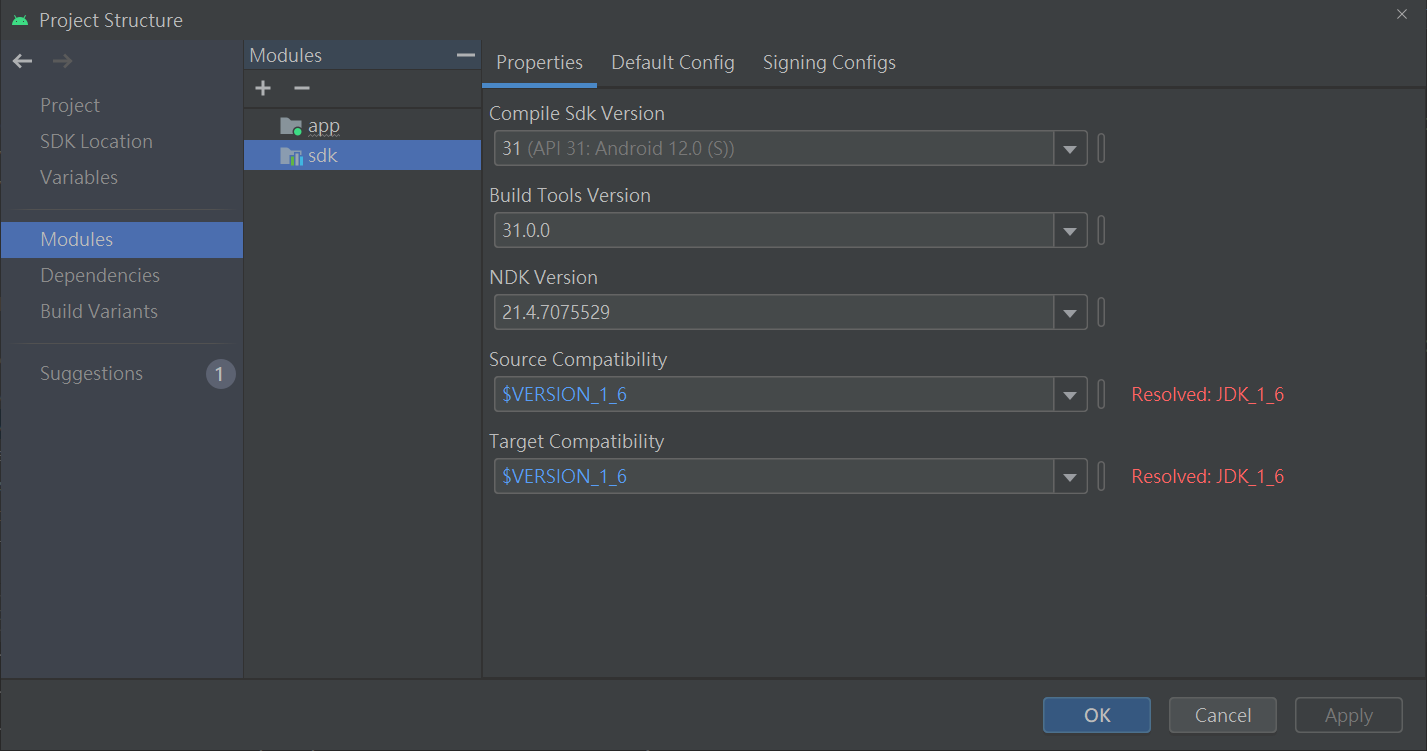The height and width of the screenshot is (751, 1427).
Task: Open Compile Sdk Version dropdown arrow
Action: 1070,149
